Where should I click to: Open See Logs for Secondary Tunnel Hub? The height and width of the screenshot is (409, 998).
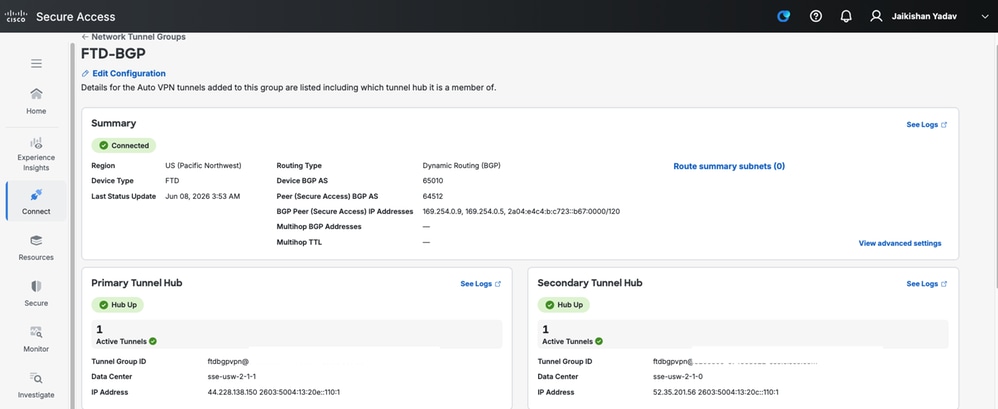pos(926,284)
